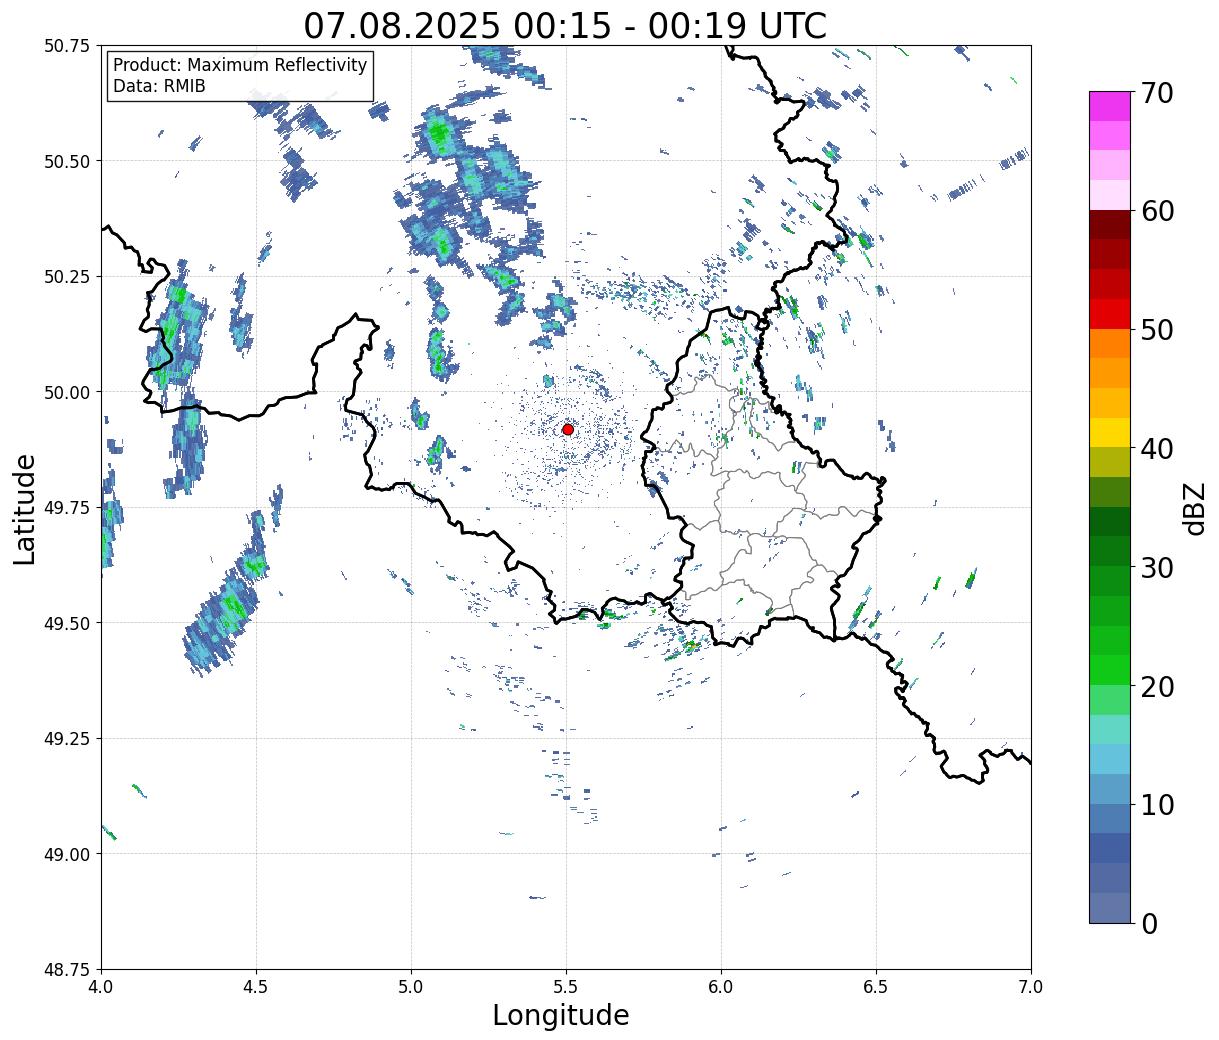Click the 7.0 longitude tick label

click(1031, 987)
